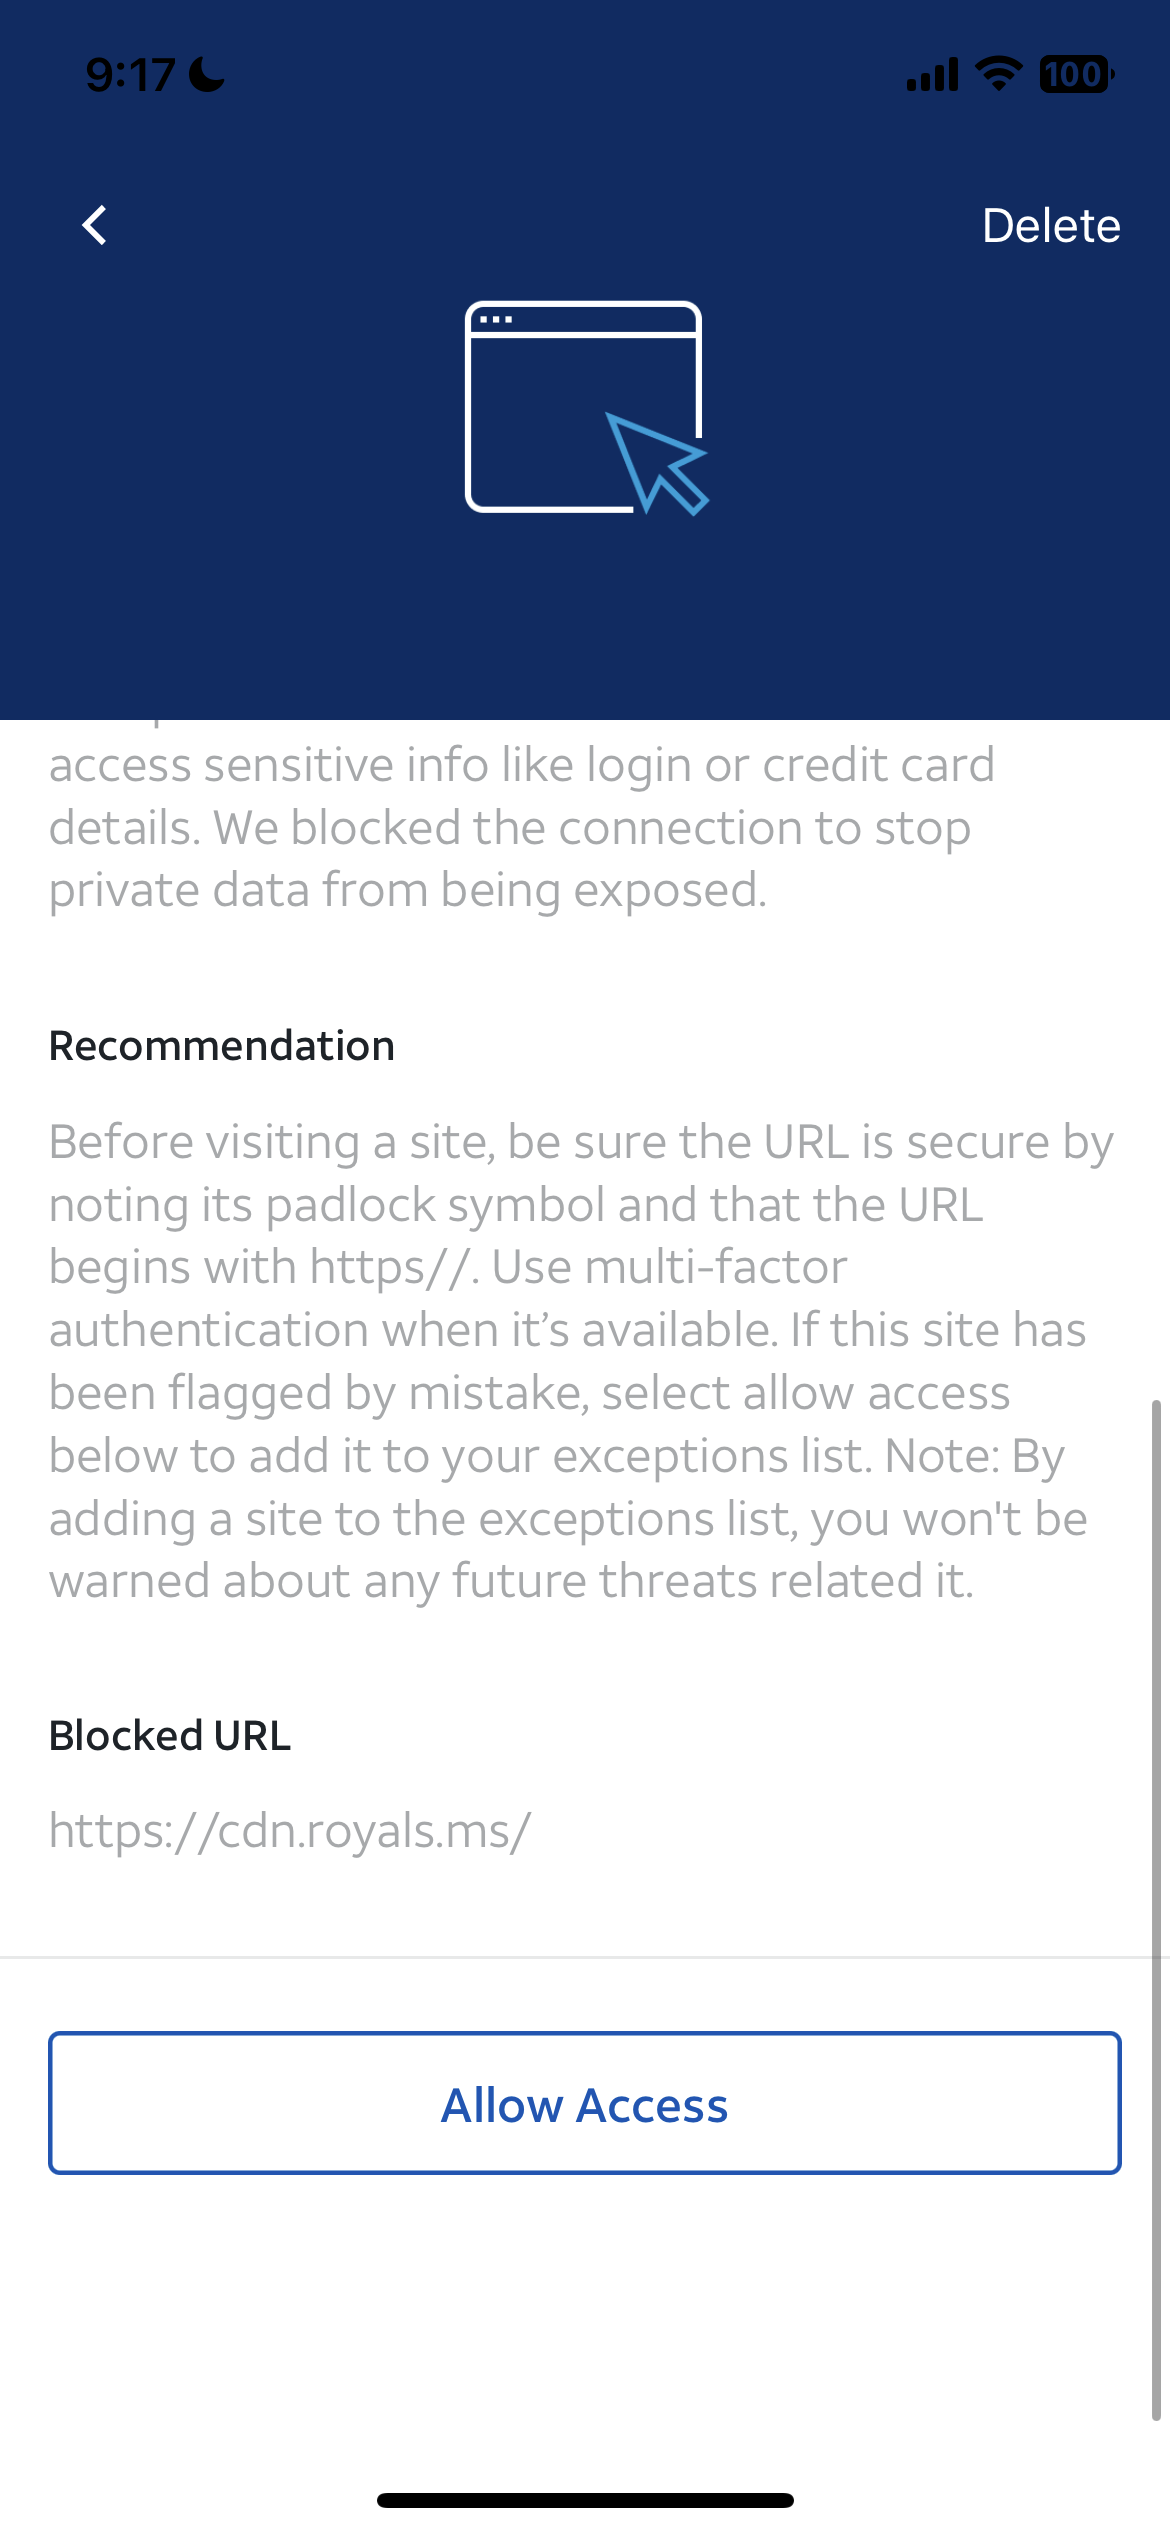Tap the divider line above Allow Access

pyautogui.click(x=578, y=1957)
